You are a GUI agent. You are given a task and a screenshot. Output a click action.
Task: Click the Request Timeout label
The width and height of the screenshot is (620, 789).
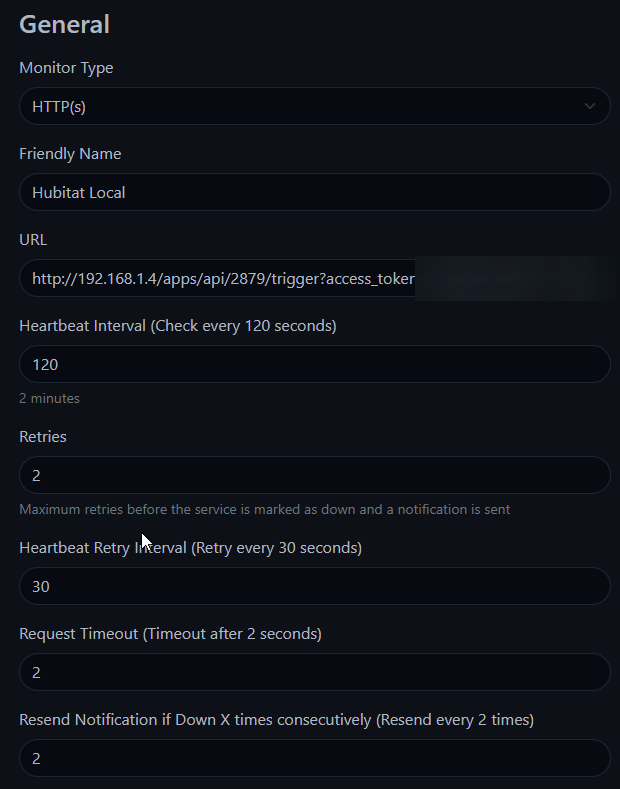(x=170, y=633)
